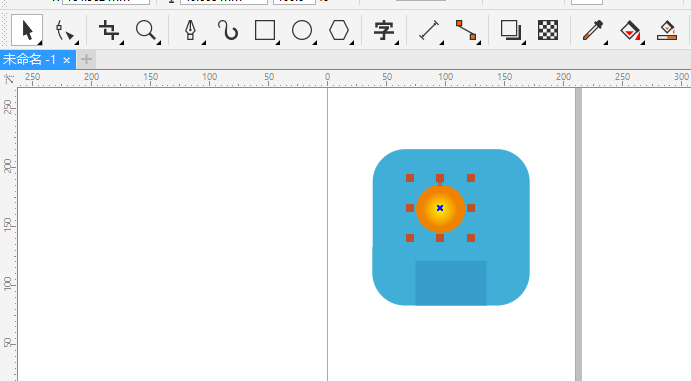Viewport: 691px width, 381px height.
Task: Expand the Crop tool flyout arrow
Action: coord(122,43)
